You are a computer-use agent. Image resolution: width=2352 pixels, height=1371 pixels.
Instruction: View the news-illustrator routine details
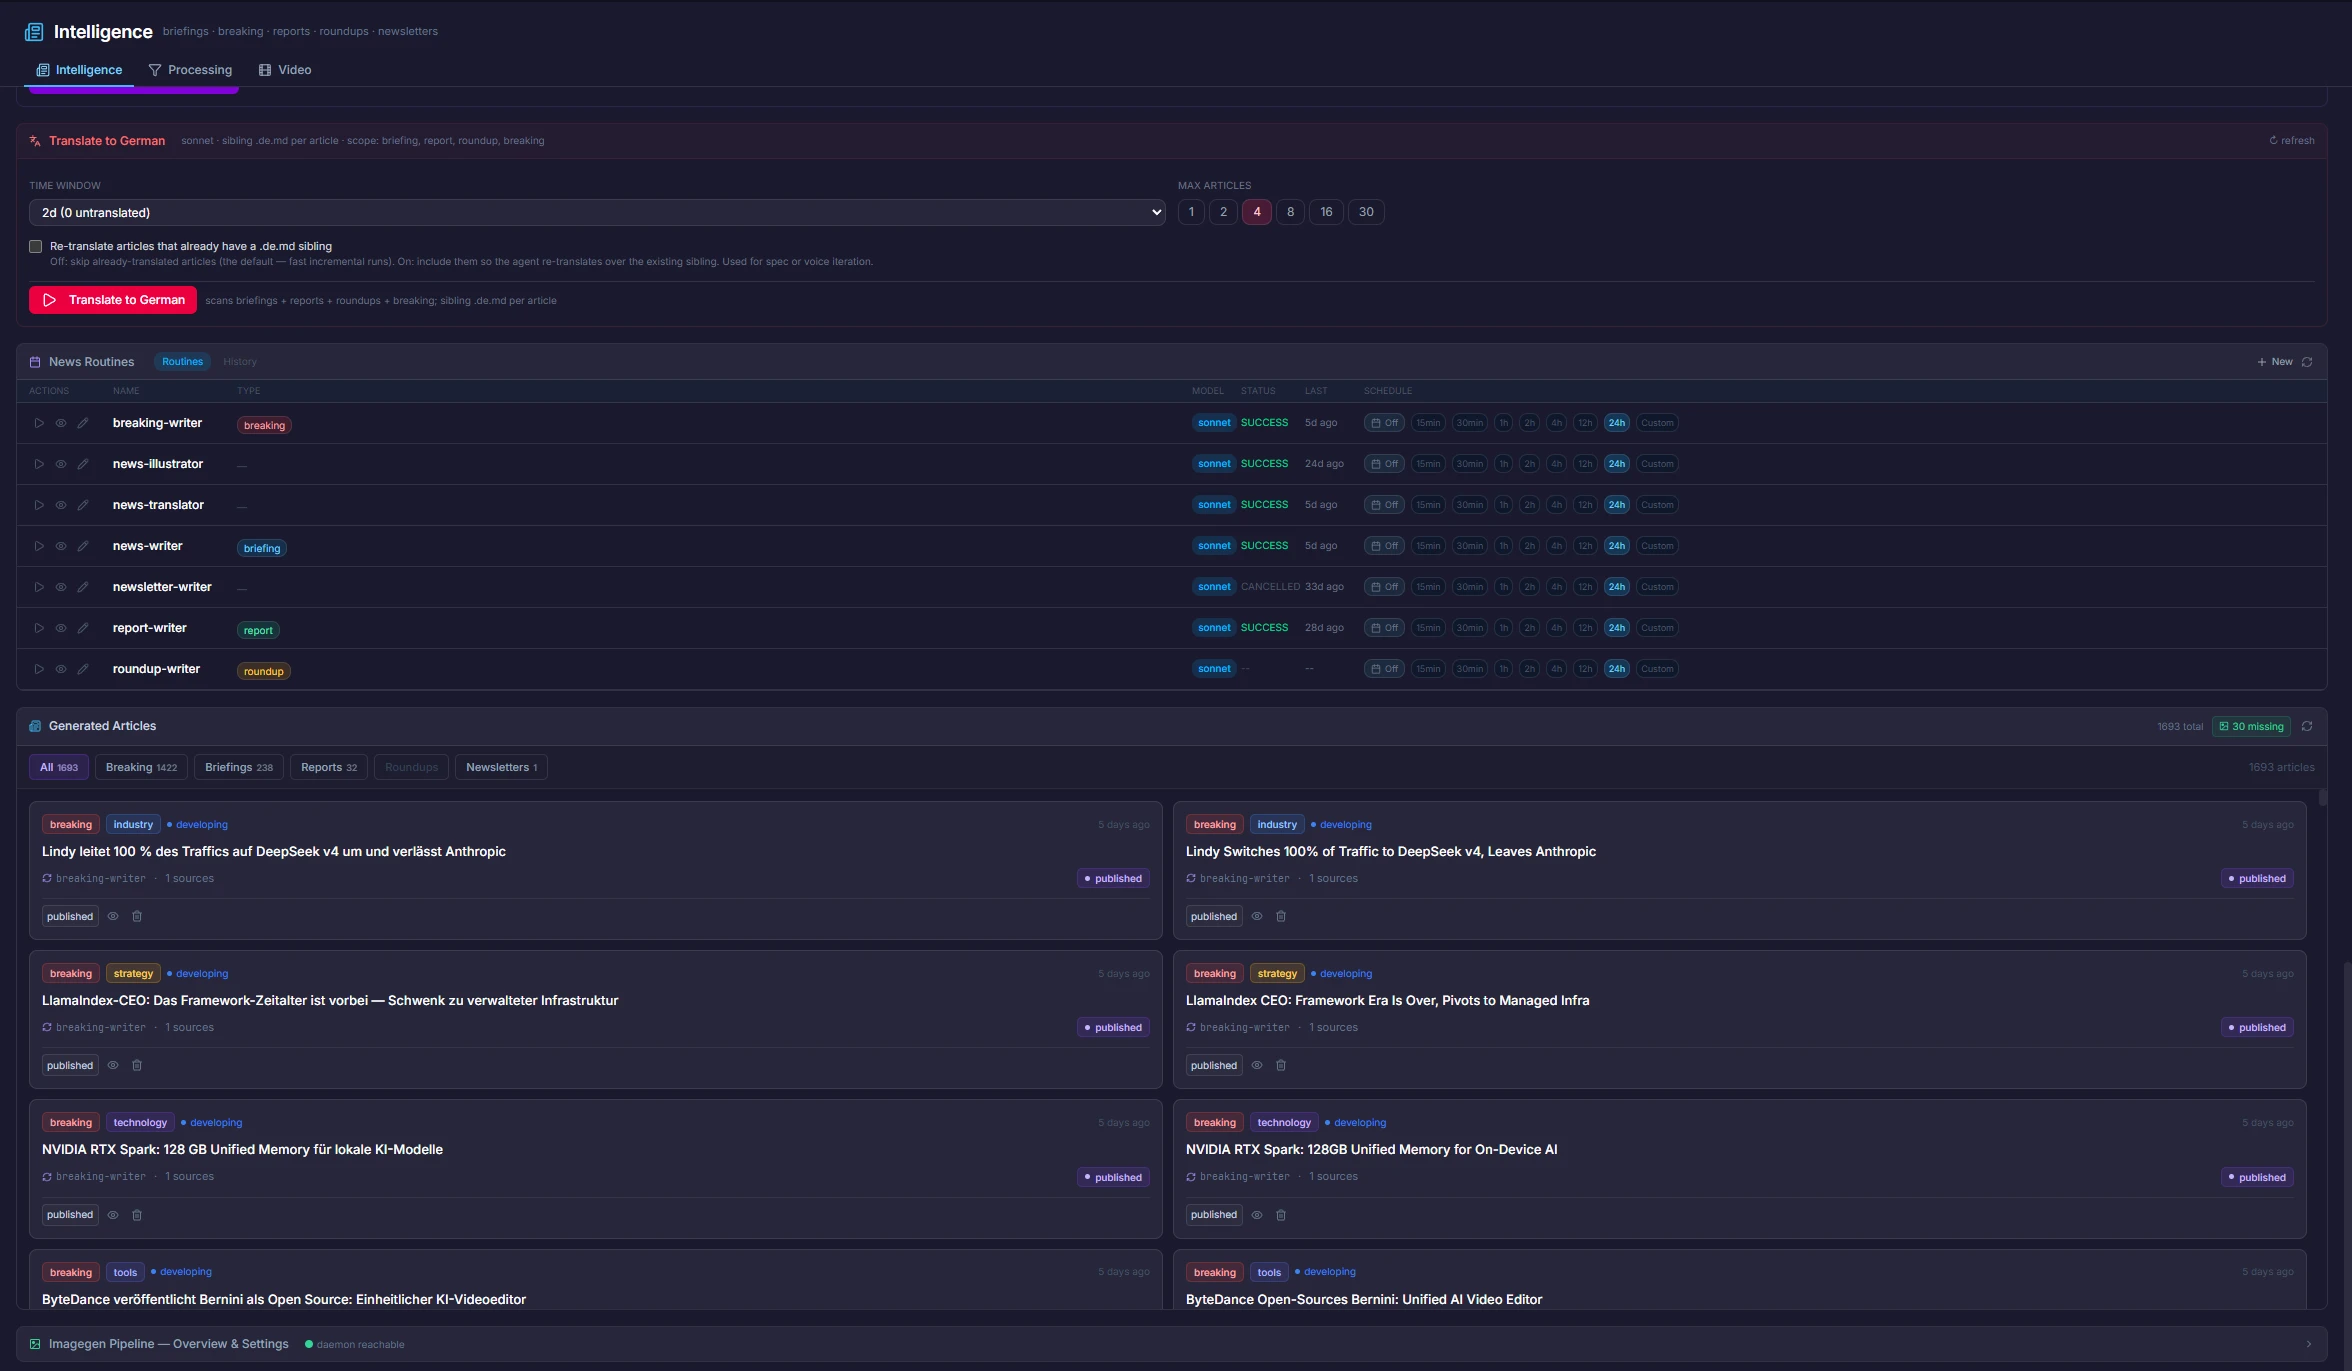(x=61, y=464)
